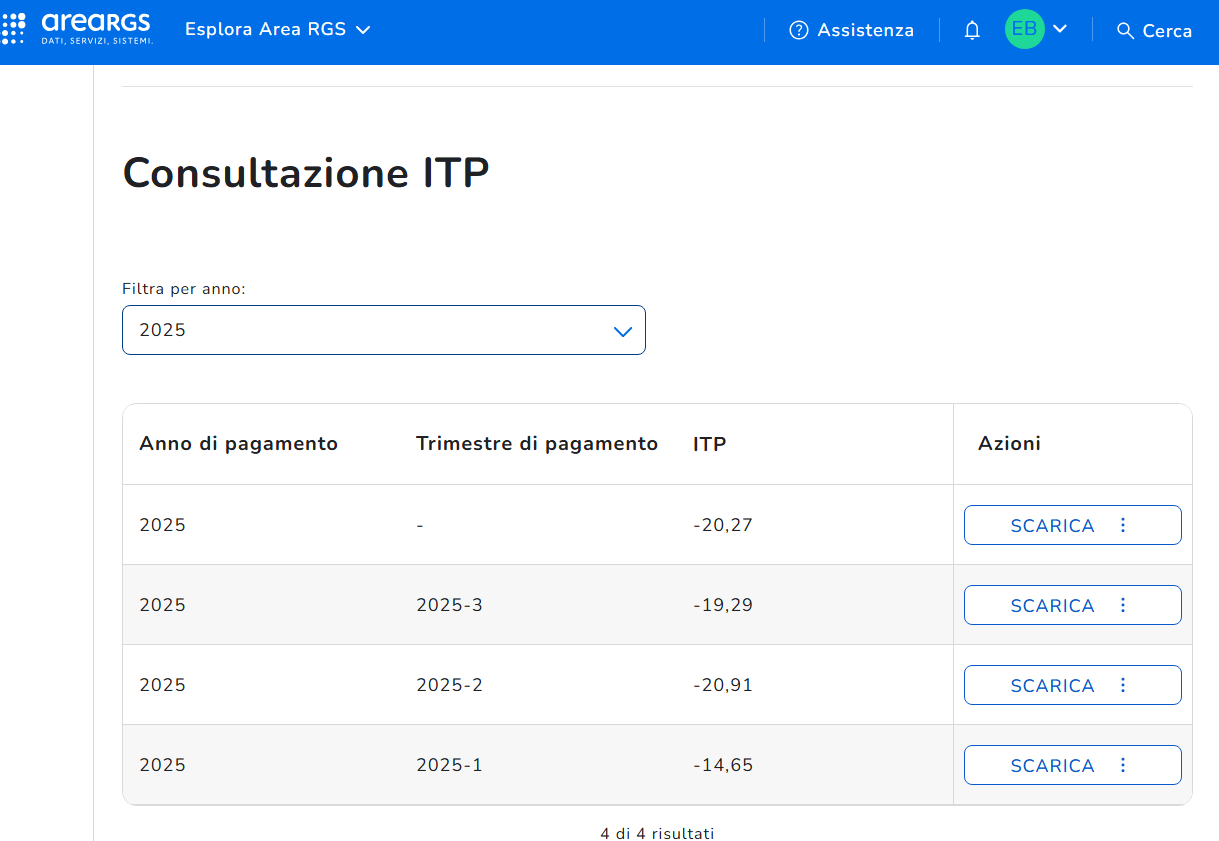Click the Cerca magnifier icon
The width and height of the screenshot is (1219, 841).
click(x=1126, y=31)
